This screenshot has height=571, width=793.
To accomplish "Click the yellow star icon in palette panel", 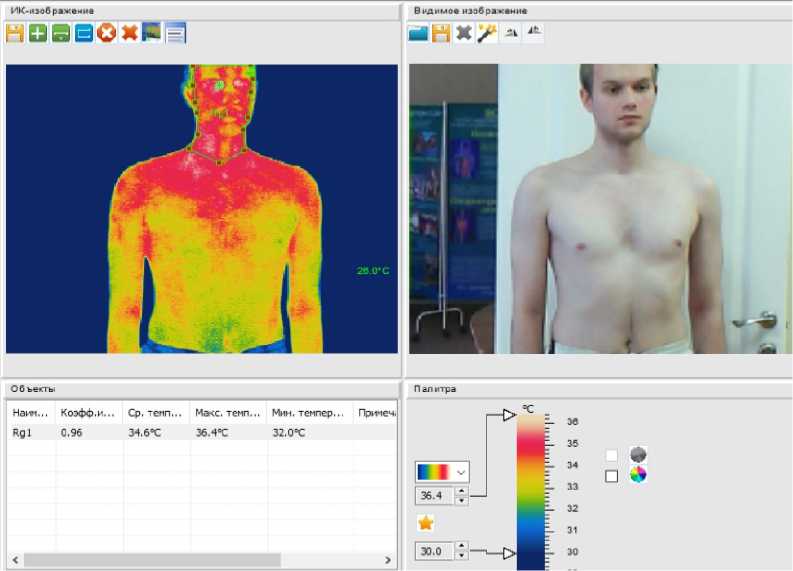I will pos(426,523).
